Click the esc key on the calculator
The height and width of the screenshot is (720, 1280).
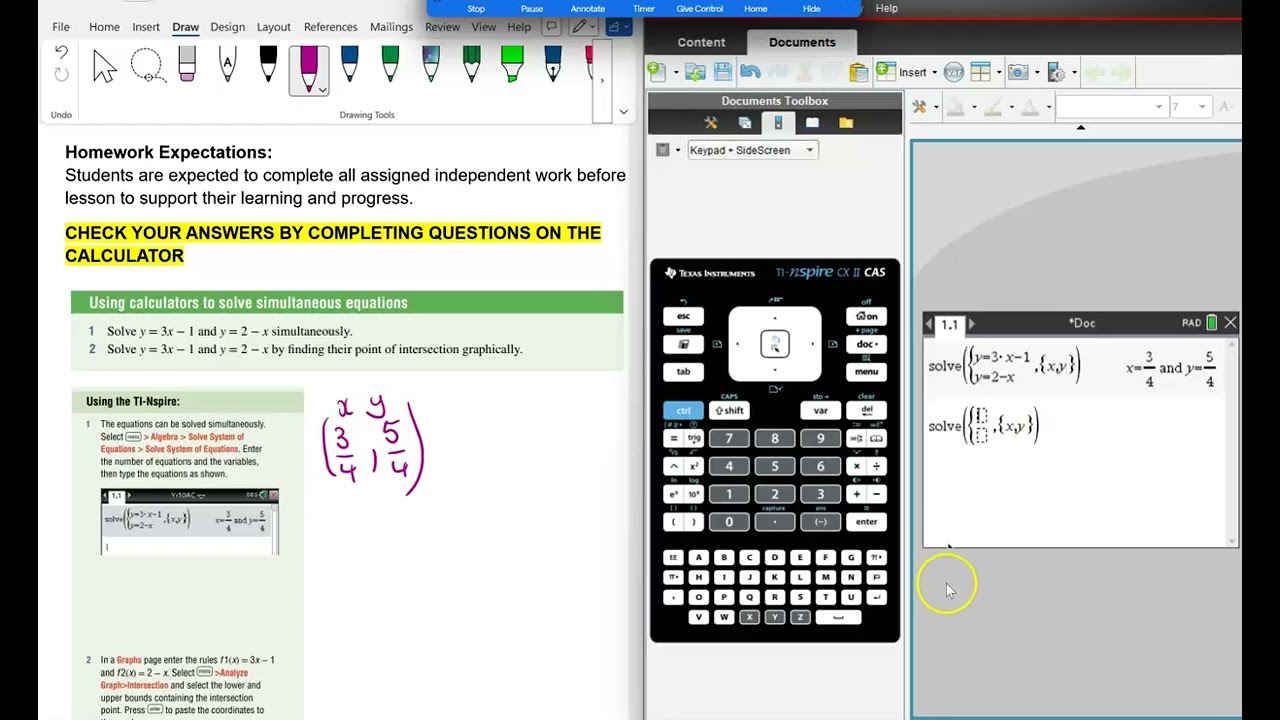(x=683, y=316)
